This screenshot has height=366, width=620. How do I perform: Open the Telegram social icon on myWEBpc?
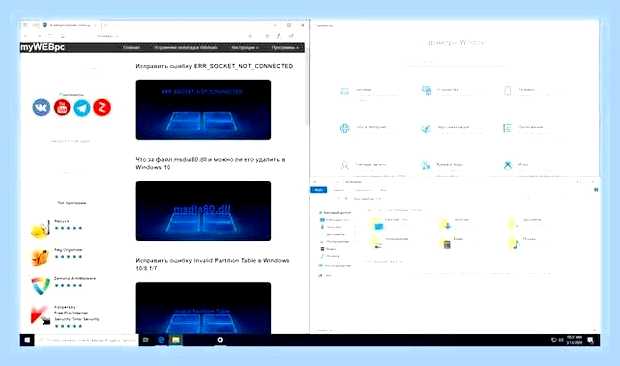(82, 107)
